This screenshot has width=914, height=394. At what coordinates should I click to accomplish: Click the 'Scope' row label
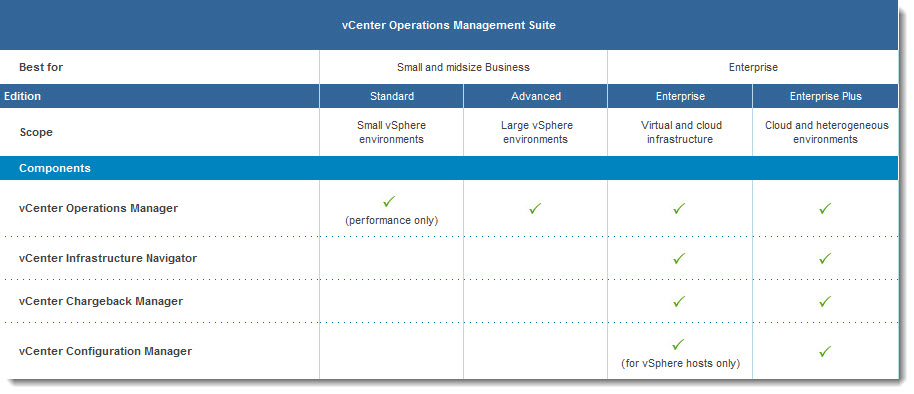pyautogui.click(x=36, y=132)
